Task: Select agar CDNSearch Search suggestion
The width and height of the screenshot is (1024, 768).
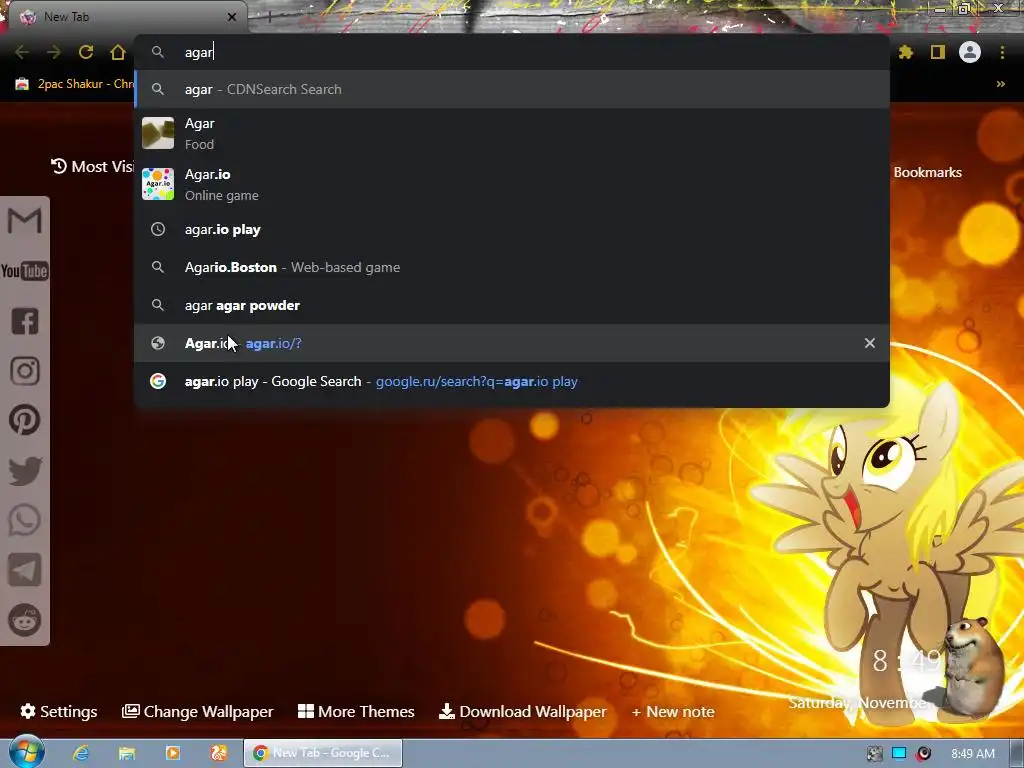Action: click(512, 89)
